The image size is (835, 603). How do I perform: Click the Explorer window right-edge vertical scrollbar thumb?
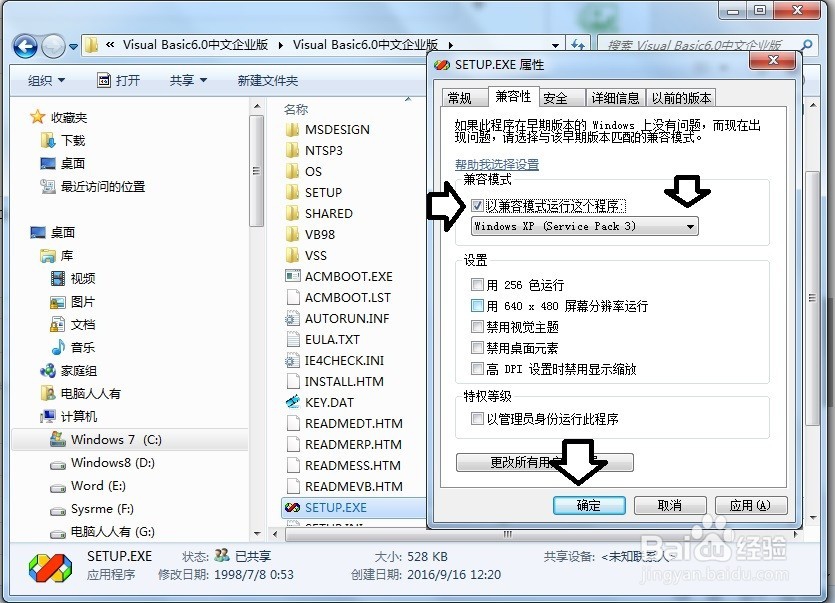812,298
